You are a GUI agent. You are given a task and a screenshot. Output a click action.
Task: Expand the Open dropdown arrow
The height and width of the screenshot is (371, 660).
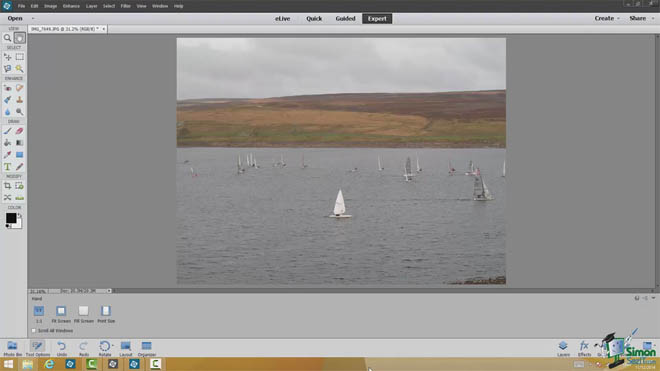coord(33,19)
